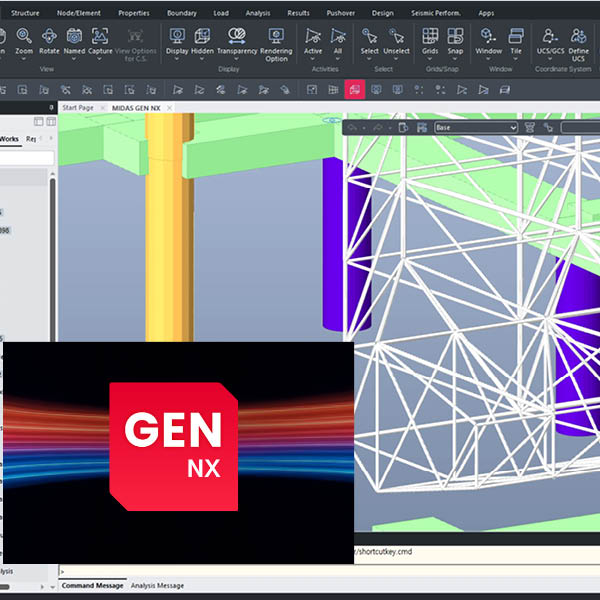Click the Active activities icon
600x600 pixels.
click(x=313, y=36)
